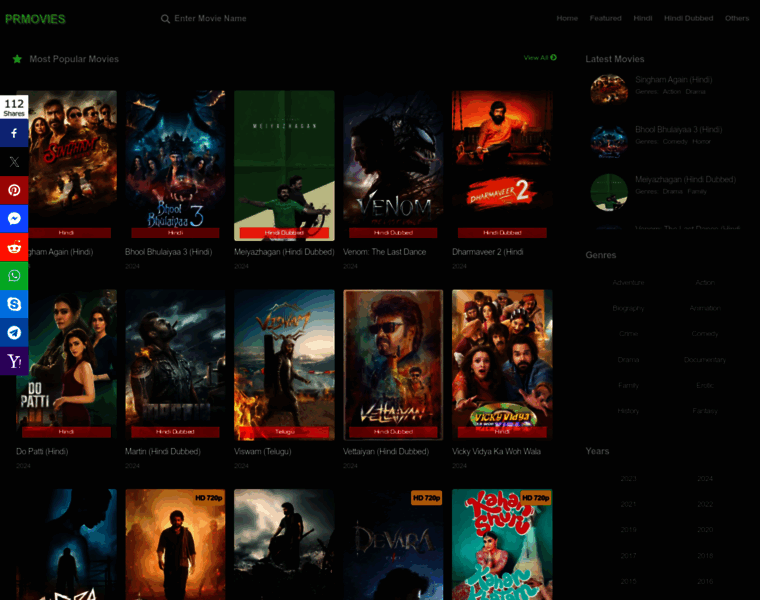
Task: Open Bhool Bhulaiyaa 3 poster
Action: point(175,165)
